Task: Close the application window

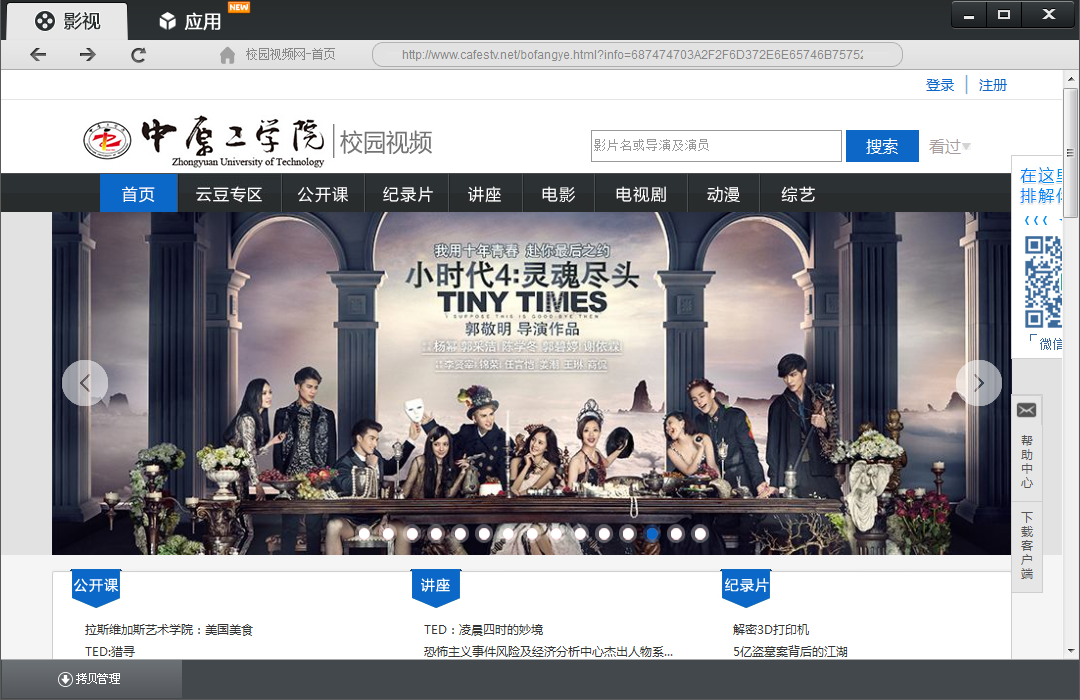Action: 1048,15
